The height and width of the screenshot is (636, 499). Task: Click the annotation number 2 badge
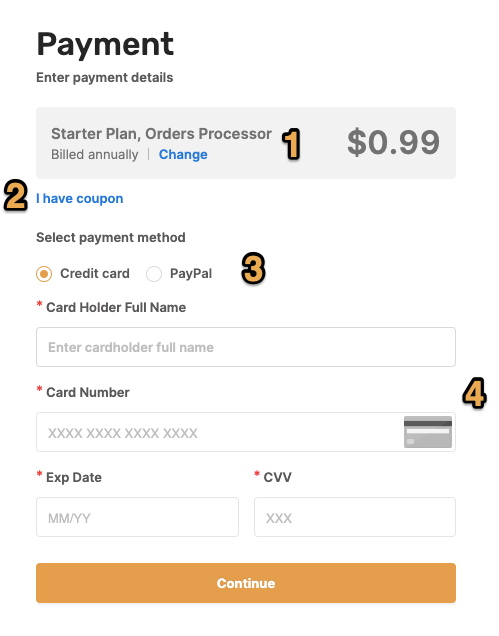coord(15,196)
